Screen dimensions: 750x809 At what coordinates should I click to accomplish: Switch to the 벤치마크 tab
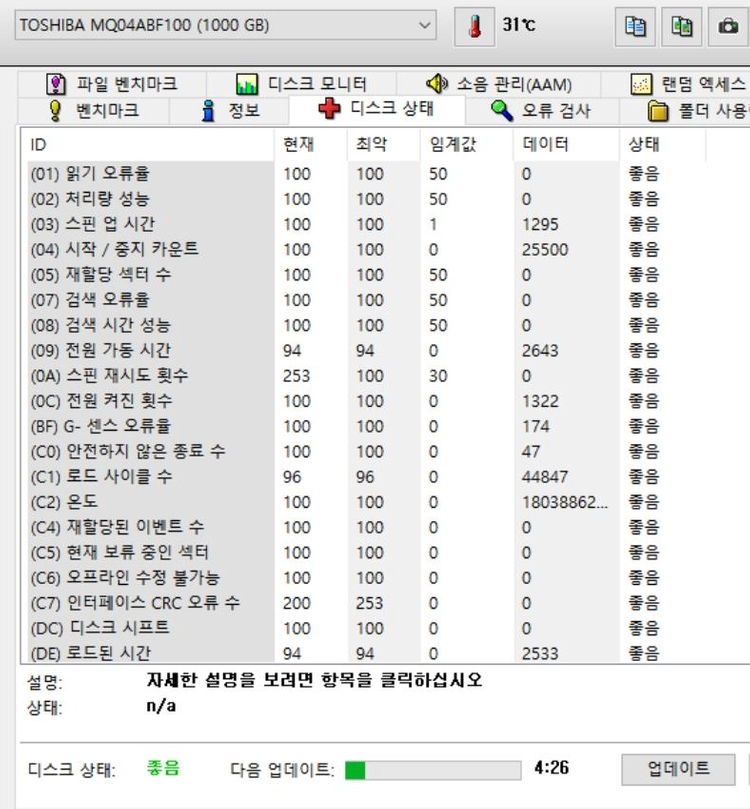click(x=94, y=111)
